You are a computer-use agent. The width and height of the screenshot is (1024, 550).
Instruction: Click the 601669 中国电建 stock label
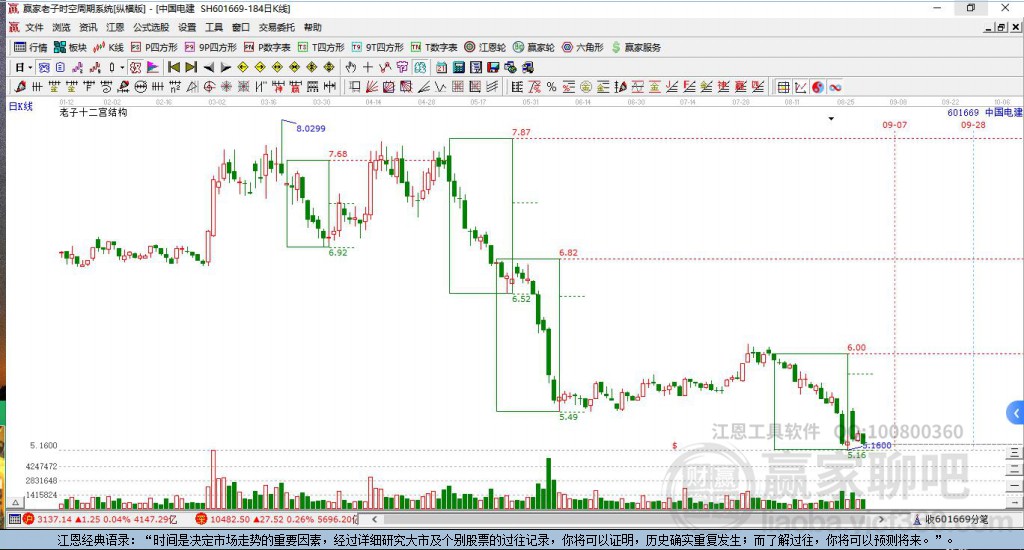click(985, 112)
